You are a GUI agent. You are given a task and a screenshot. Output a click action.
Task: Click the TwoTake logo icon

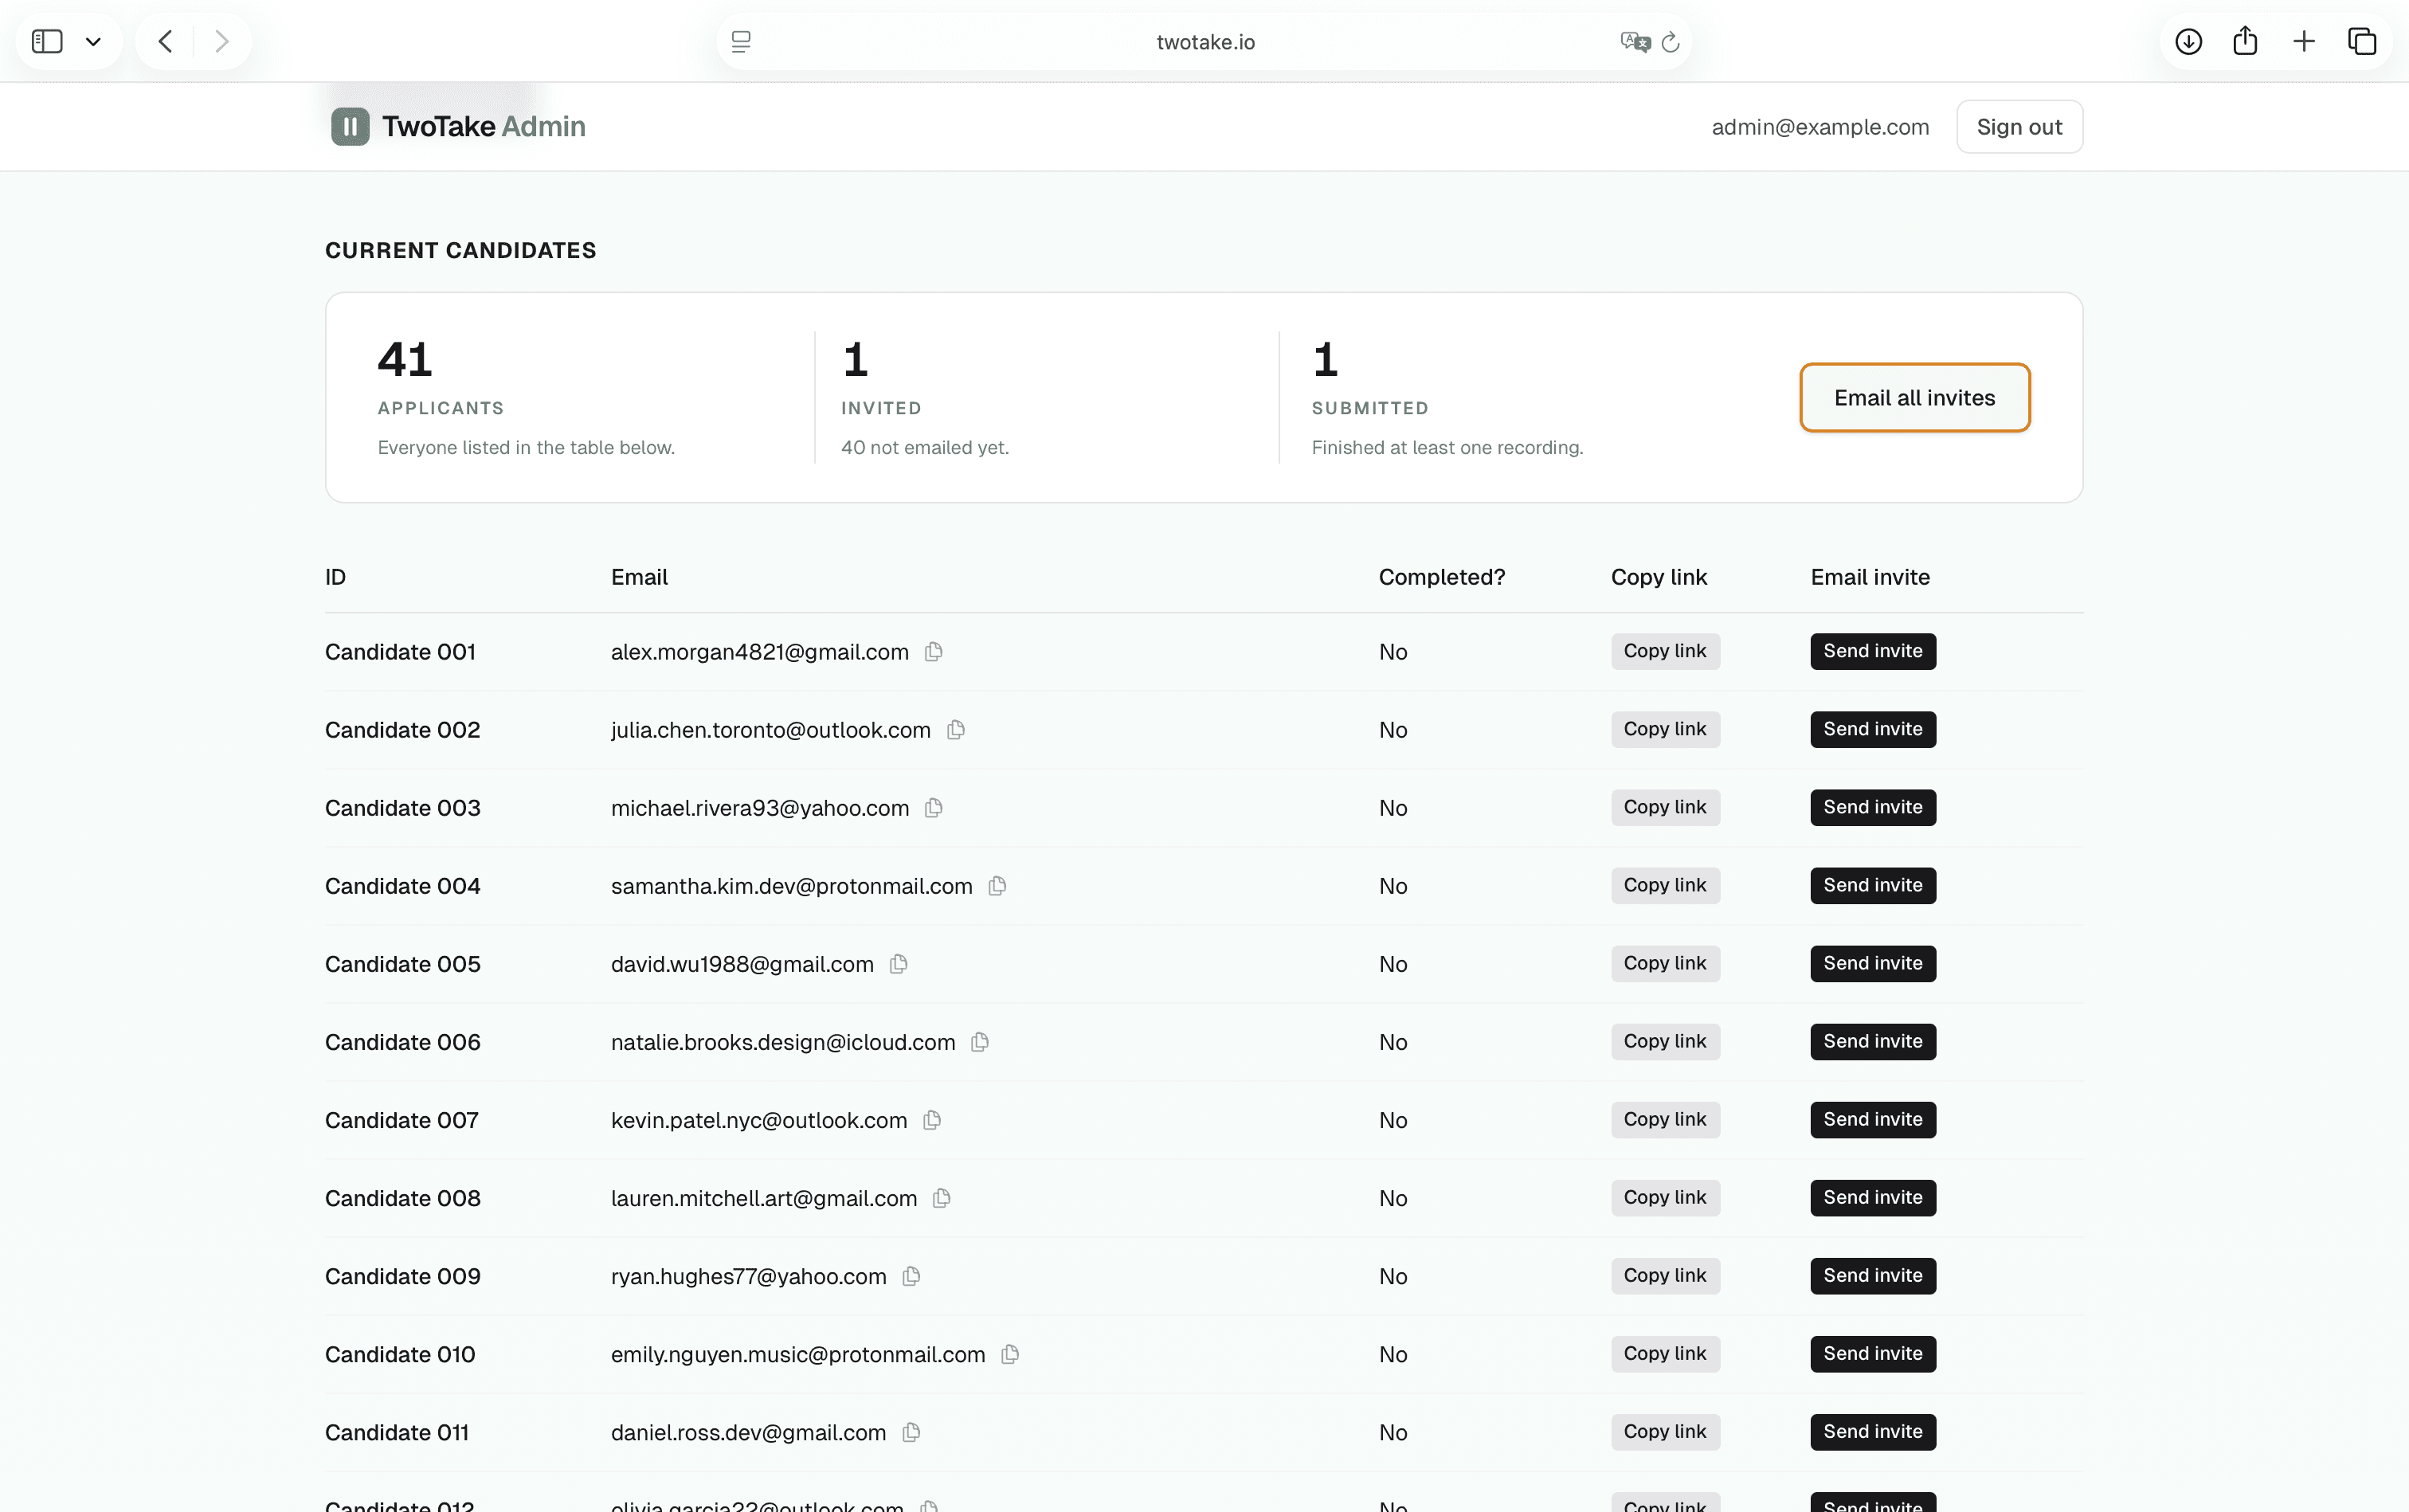(350, 126)
